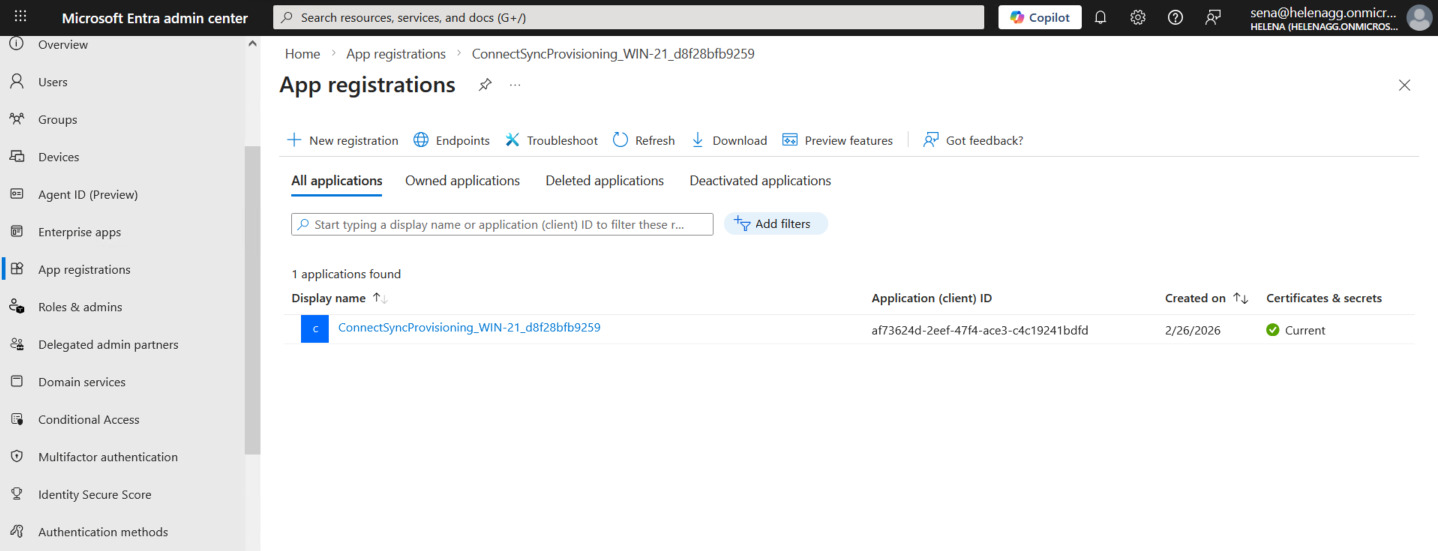Pin the App registrations page
The image size is (1438, 551).
coord(485,85)
